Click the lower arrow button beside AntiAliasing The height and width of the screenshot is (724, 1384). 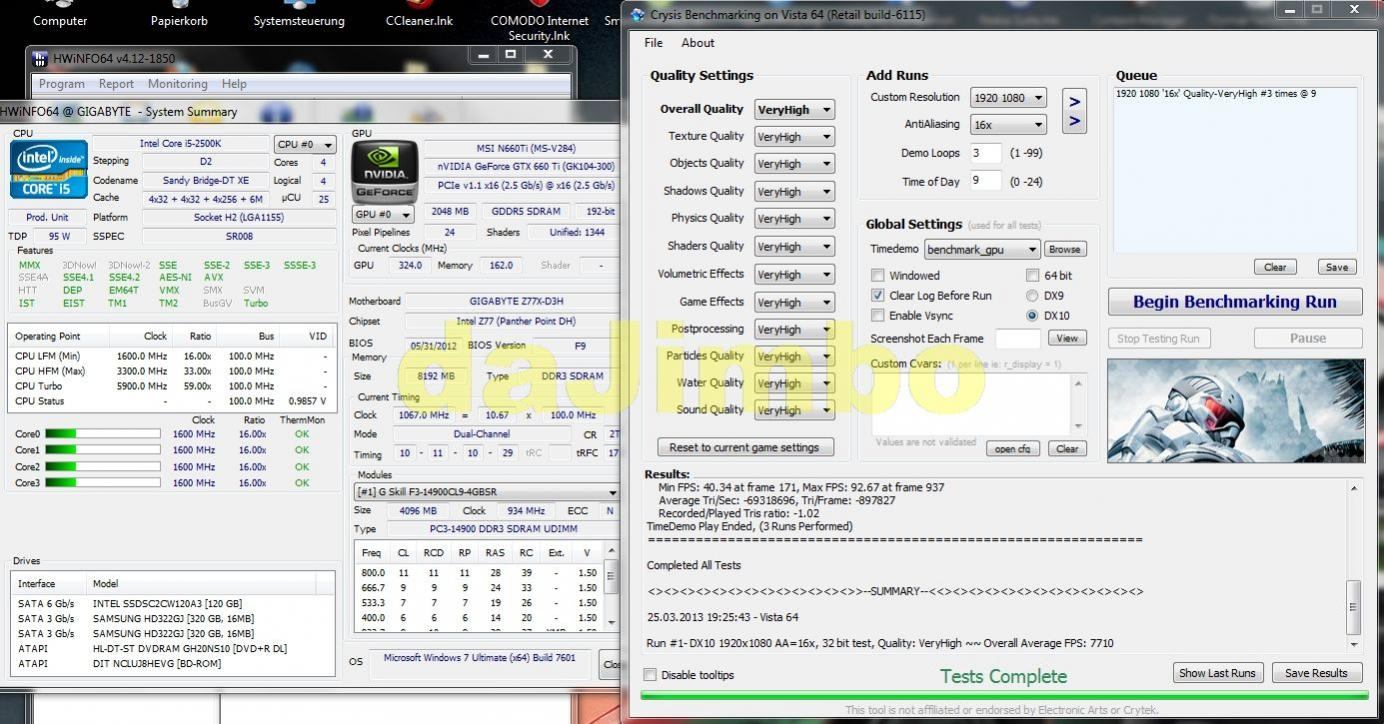click(x=1074, y=122)
